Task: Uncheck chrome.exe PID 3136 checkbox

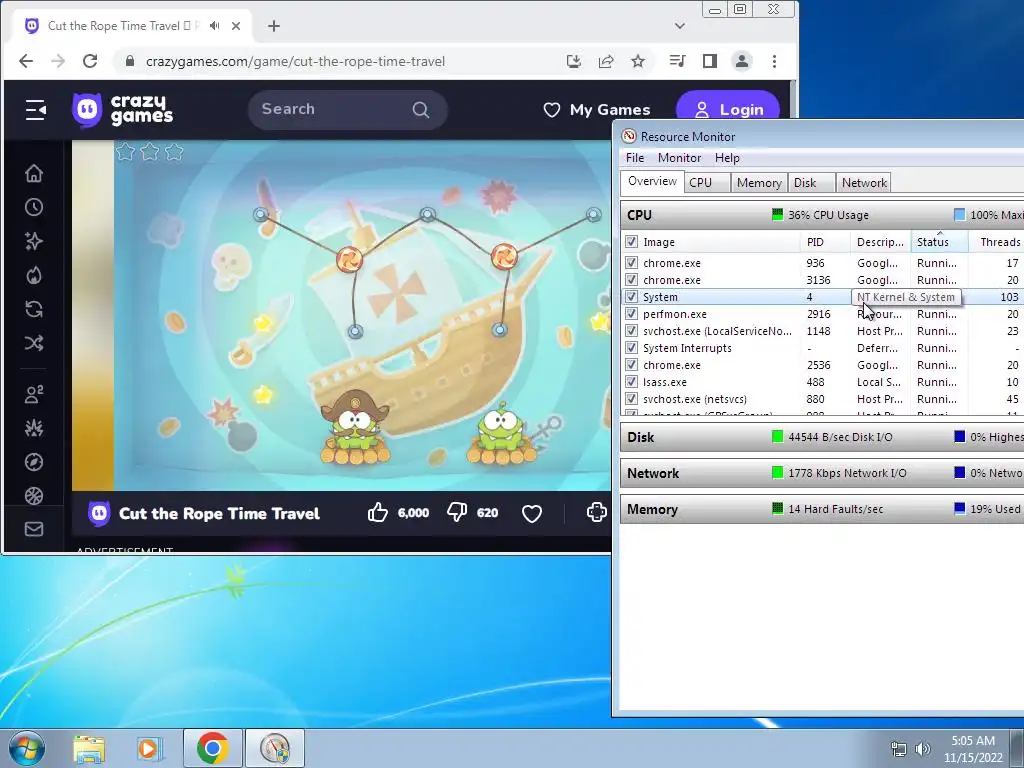Action: [x=631, y=280]
